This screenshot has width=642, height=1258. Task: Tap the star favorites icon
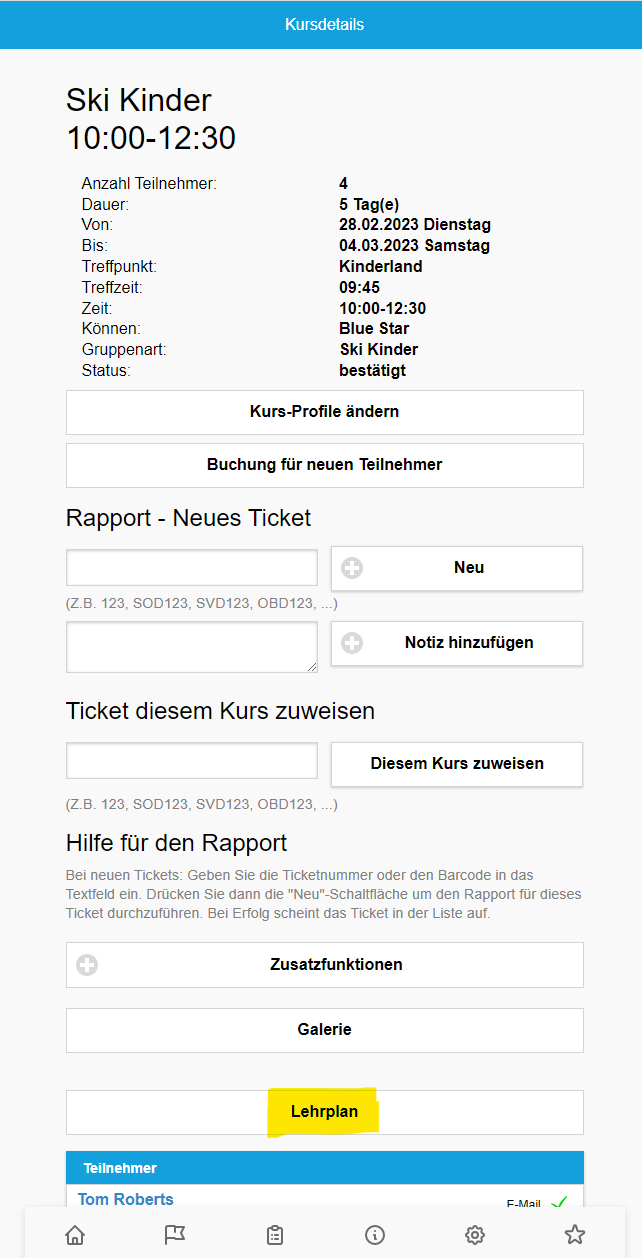click(574, 1235)
